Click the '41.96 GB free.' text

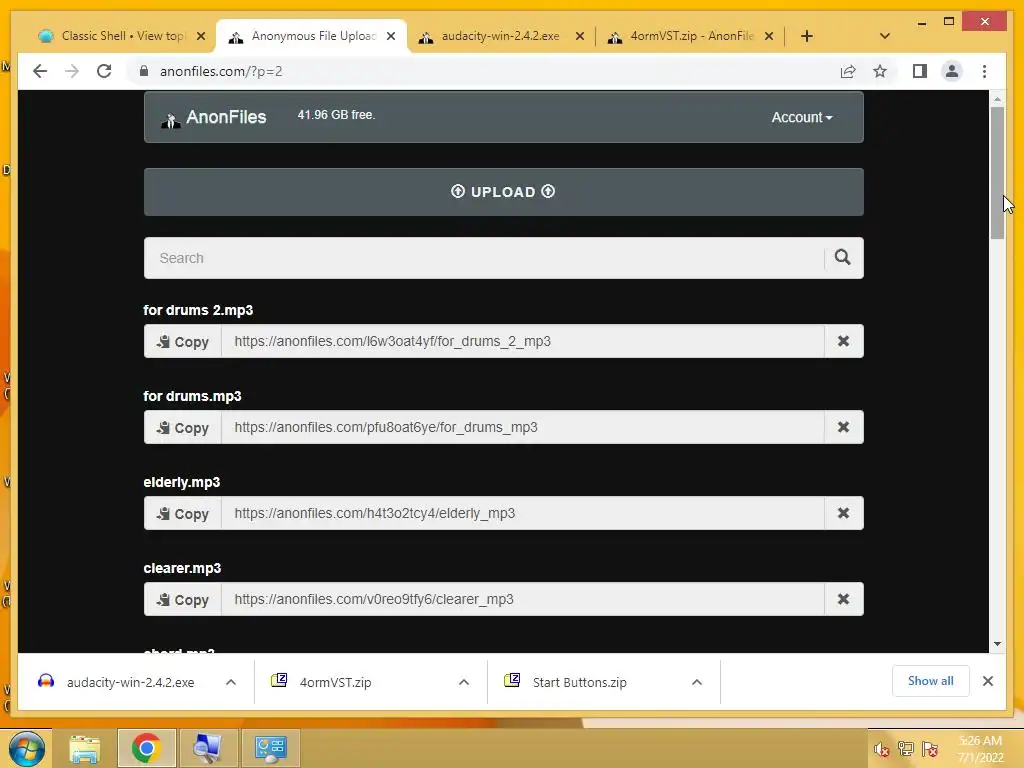click(336, 115)
